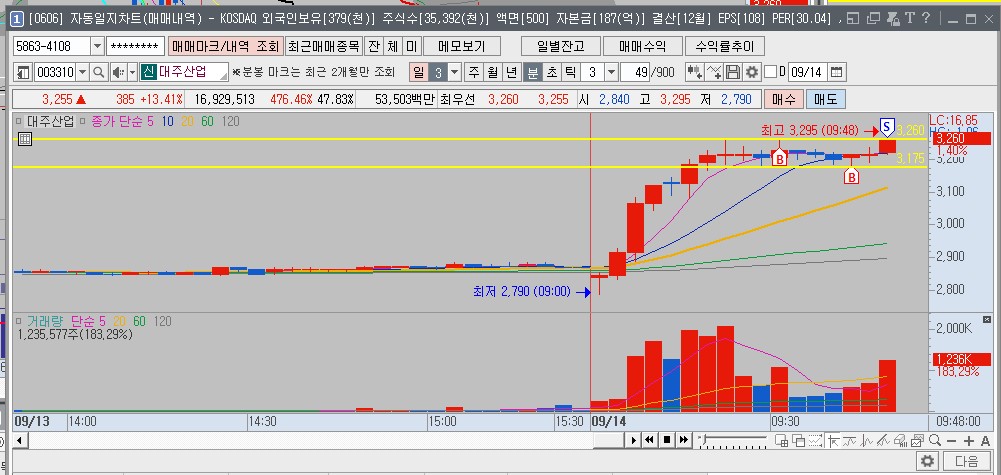1001x475 pixels.
Task: Click the stock search magnifier icon
Action: tap(98, 72)
